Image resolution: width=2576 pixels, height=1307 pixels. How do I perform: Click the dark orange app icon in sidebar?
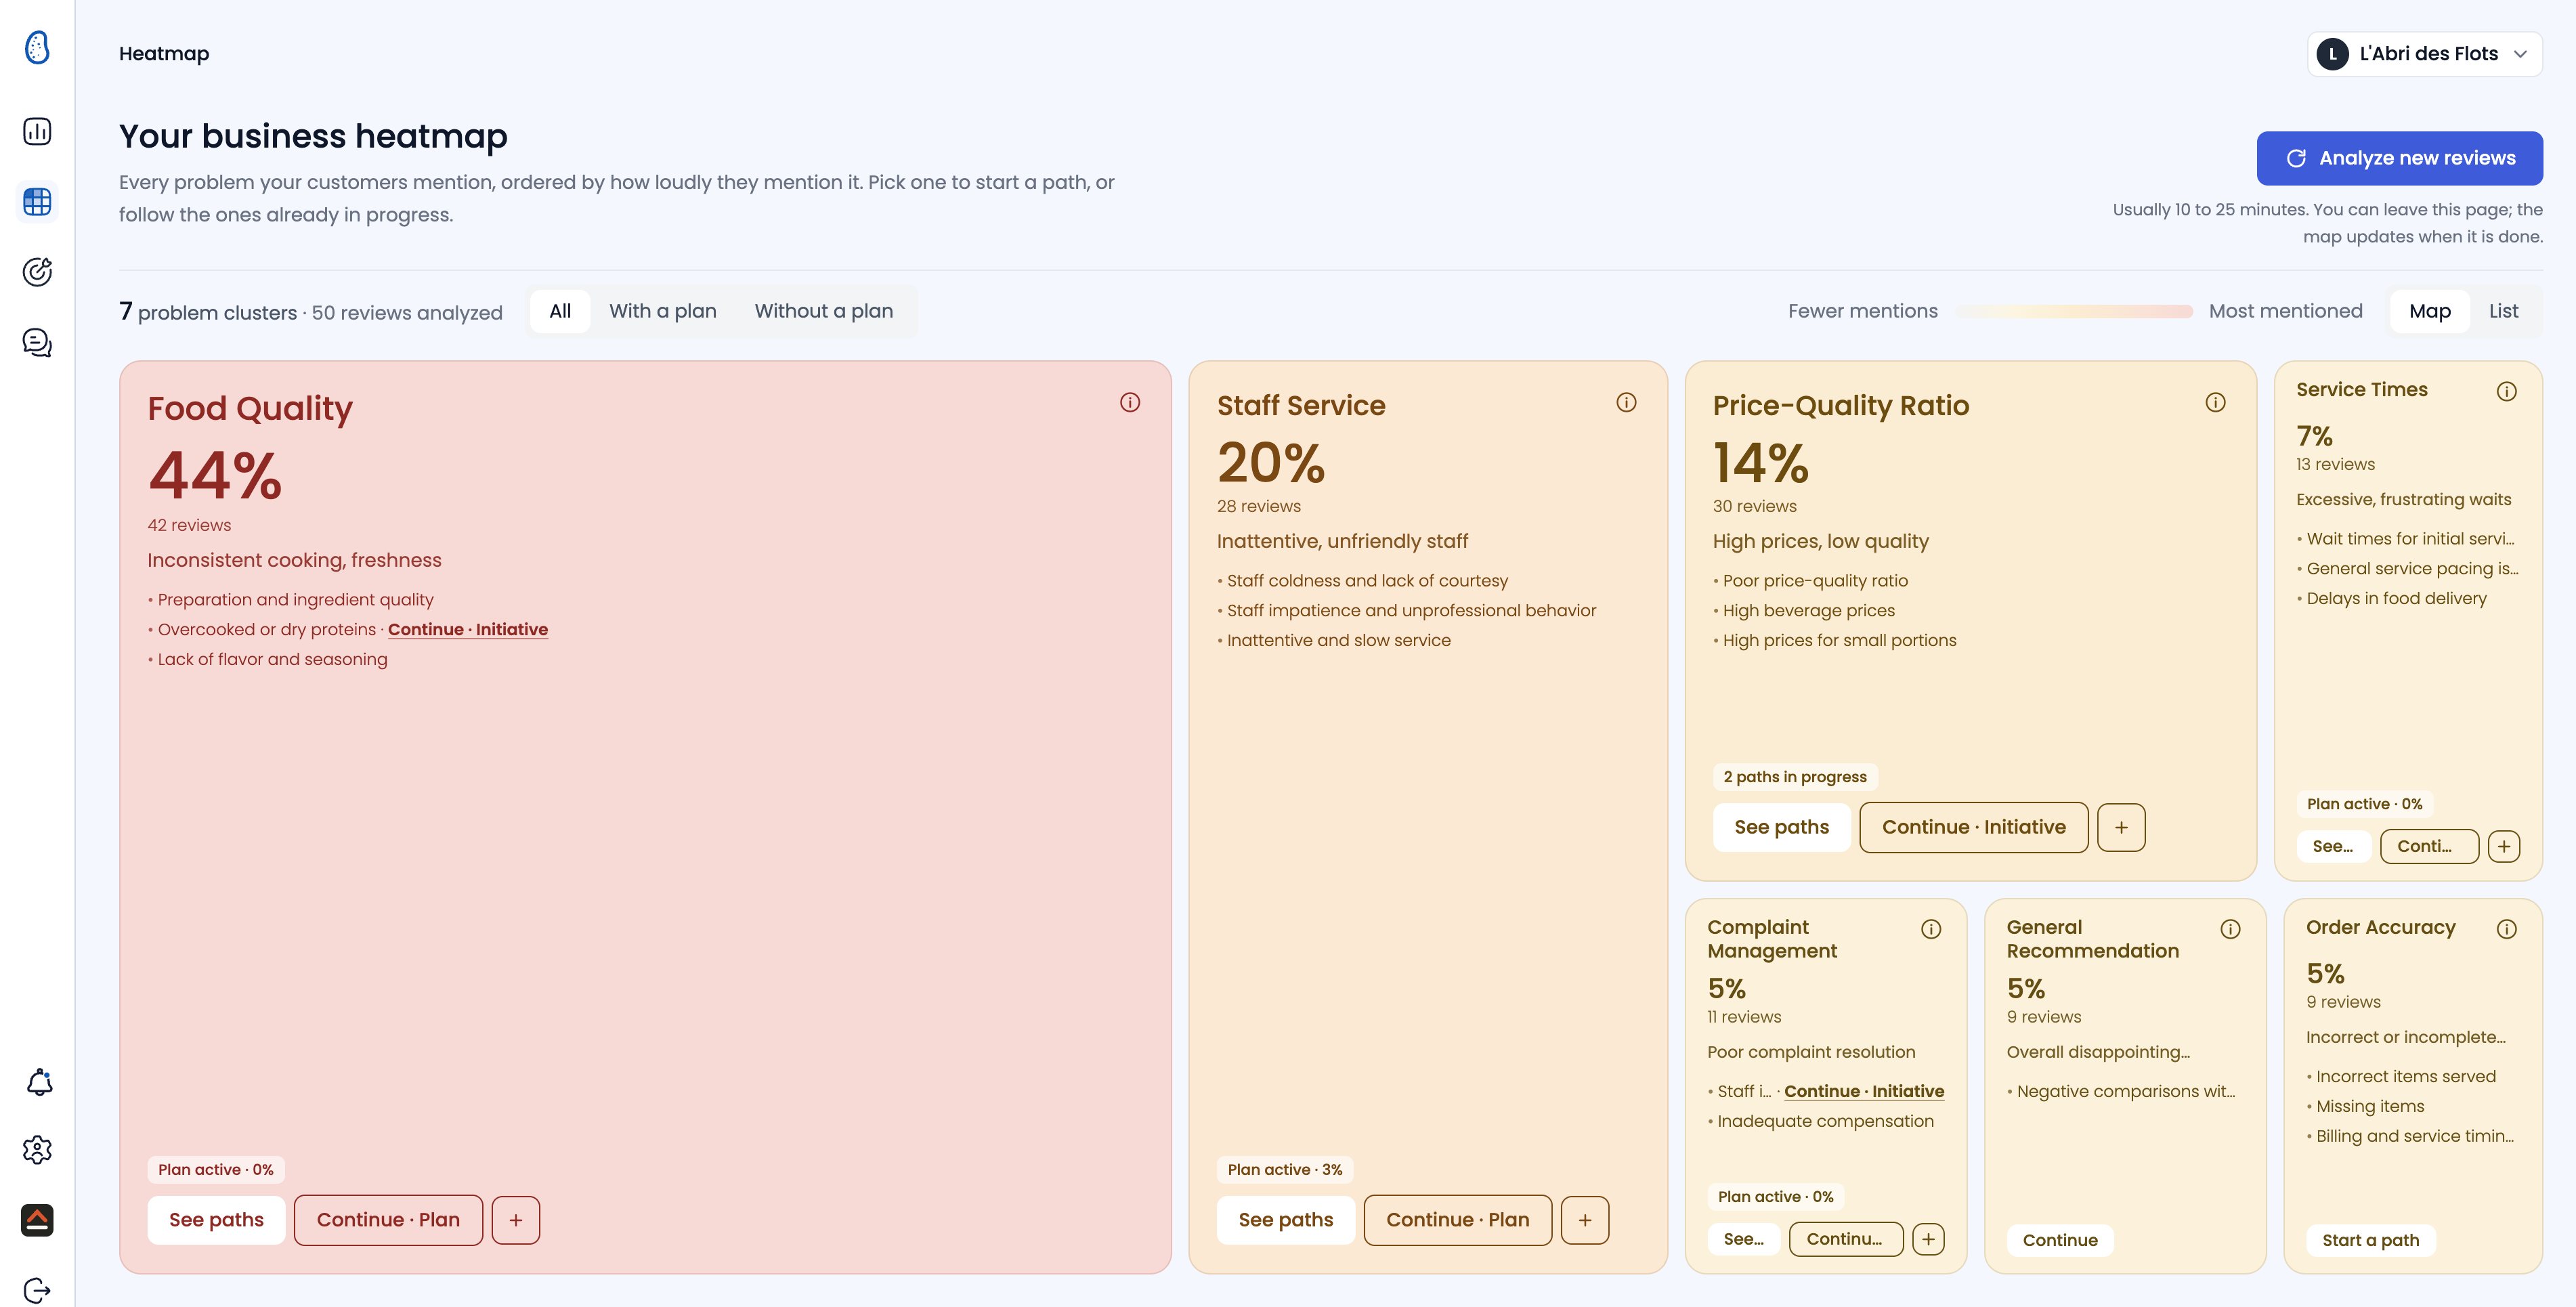click(37, 1220)
